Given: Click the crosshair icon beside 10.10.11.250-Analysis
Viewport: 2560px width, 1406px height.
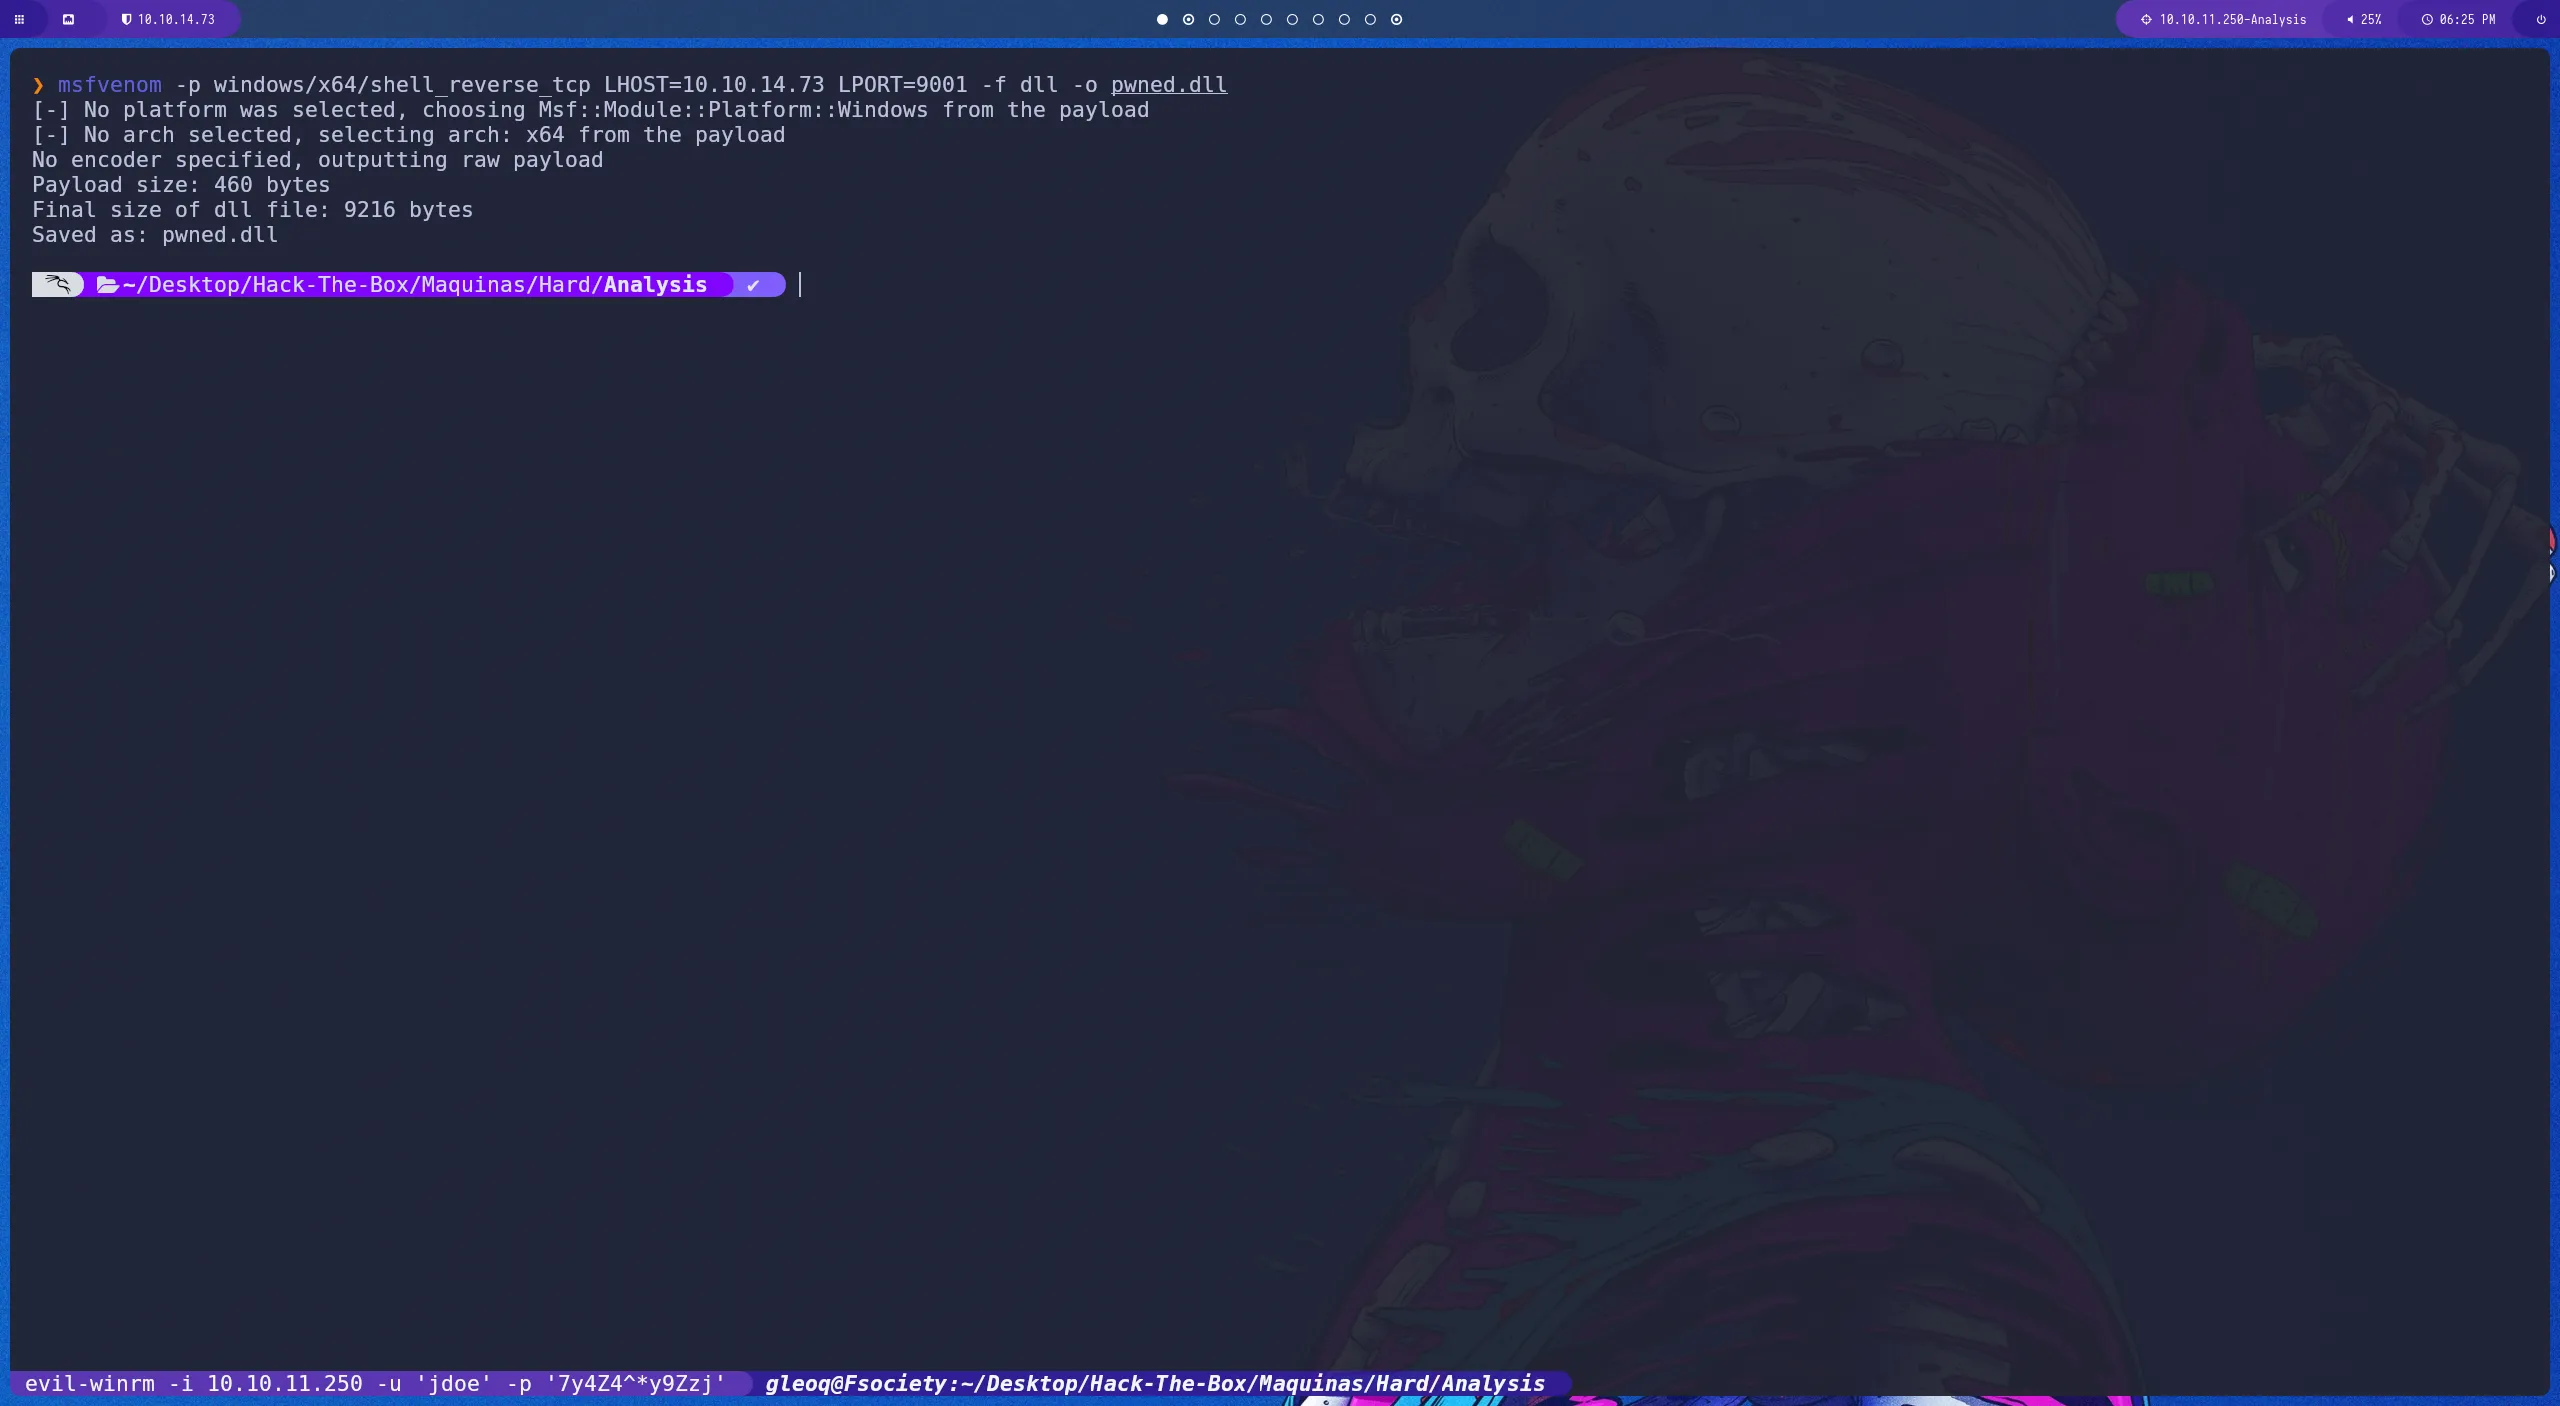Looking at the screenshot, I should tap(2146, 19).
